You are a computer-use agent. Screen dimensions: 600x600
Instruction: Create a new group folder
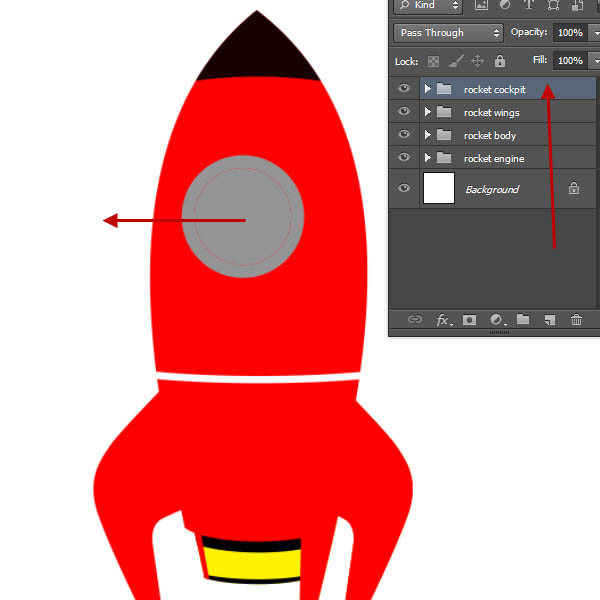[523, 320]
